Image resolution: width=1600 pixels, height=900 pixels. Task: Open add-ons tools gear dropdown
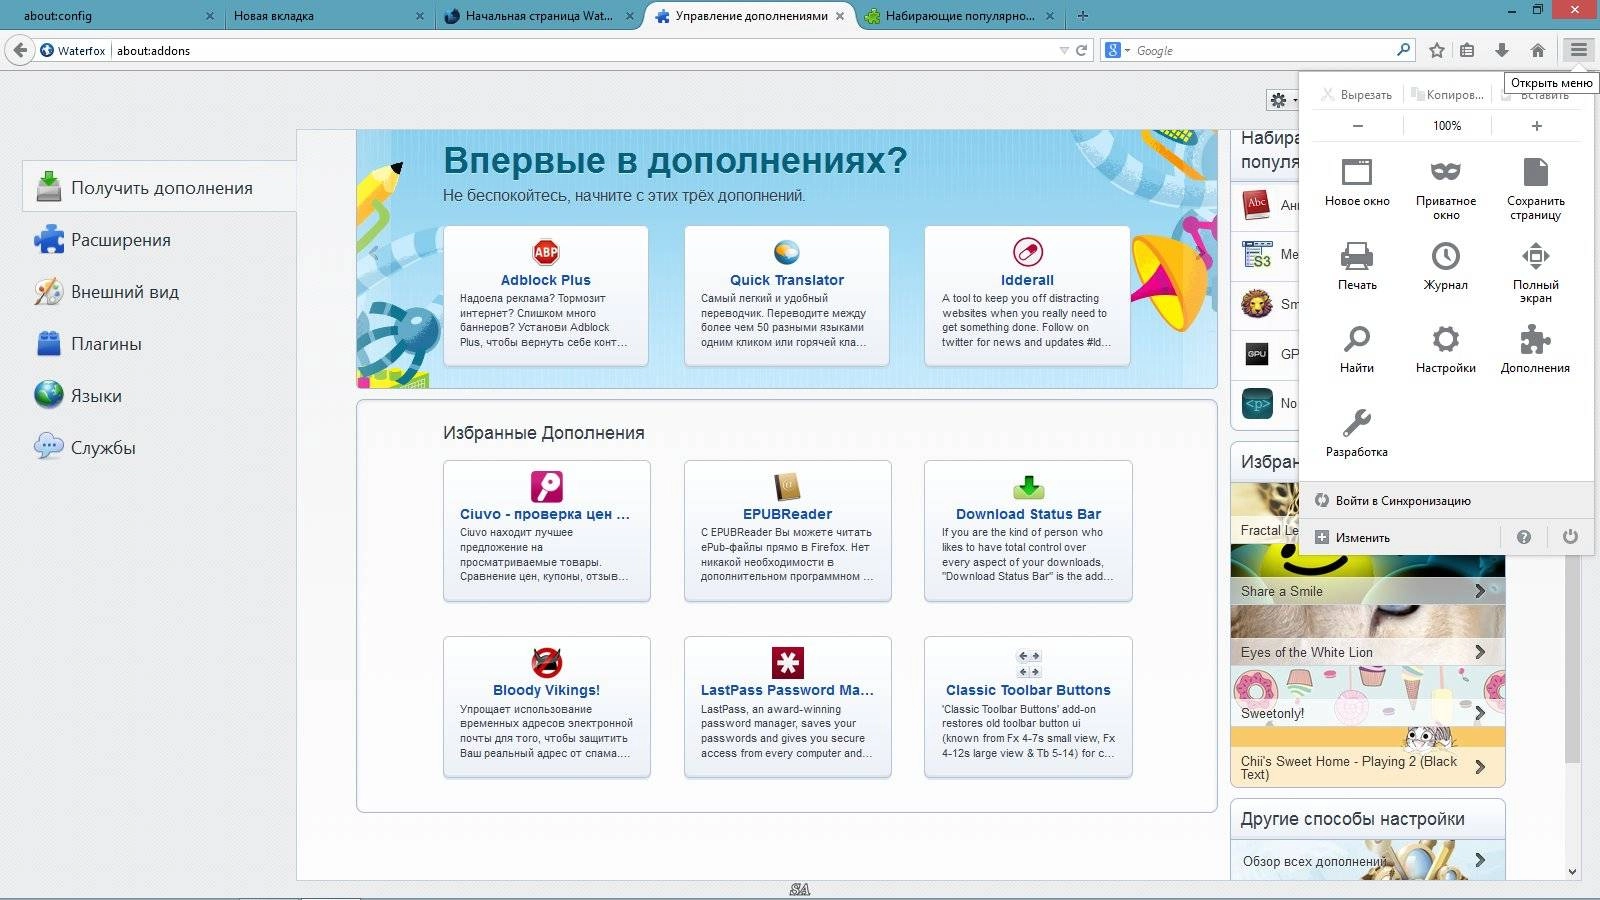point(1283,100)
